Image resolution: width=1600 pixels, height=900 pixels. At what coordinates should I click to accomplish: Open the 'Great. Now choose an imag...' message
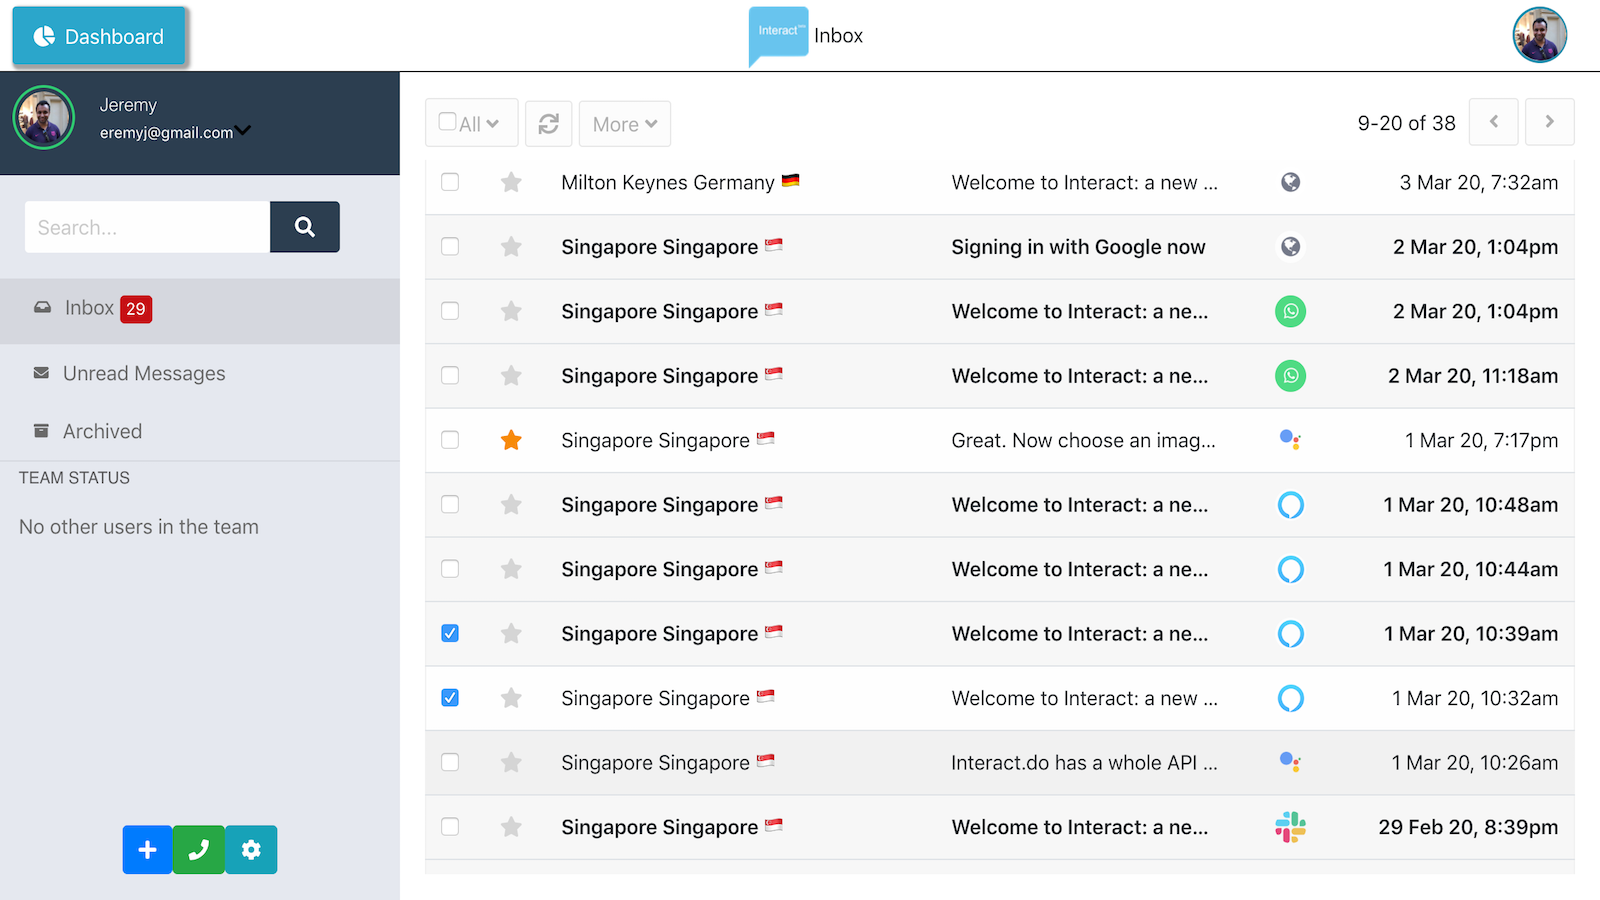1083,440
